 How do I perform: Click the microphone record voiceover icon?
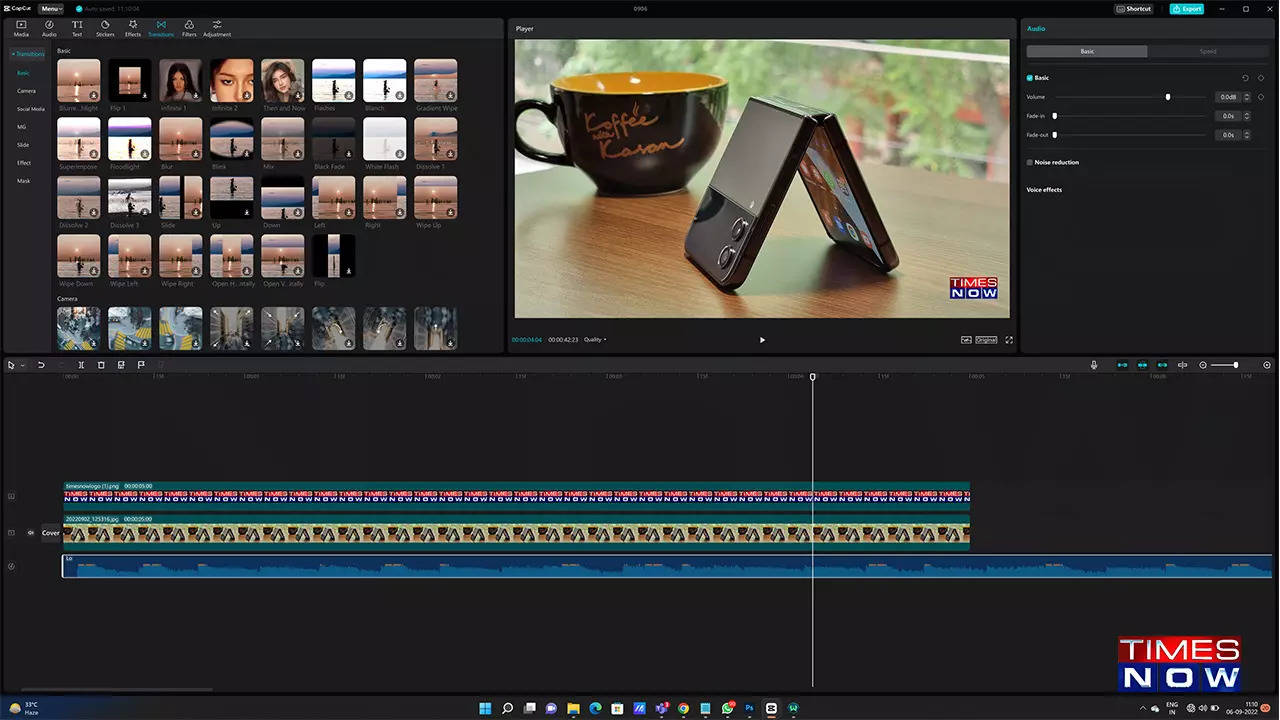pos(1094,365)
